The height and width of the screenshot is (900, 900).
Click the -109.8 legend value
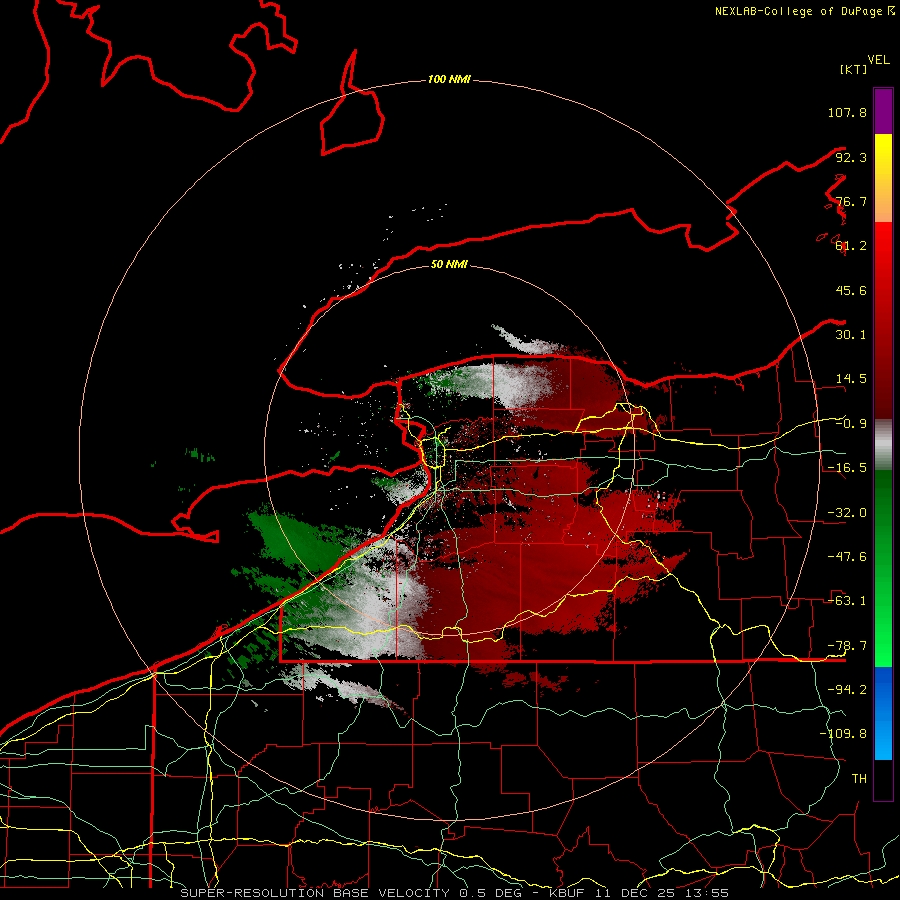pyautogui.click(x=843, y=734)
